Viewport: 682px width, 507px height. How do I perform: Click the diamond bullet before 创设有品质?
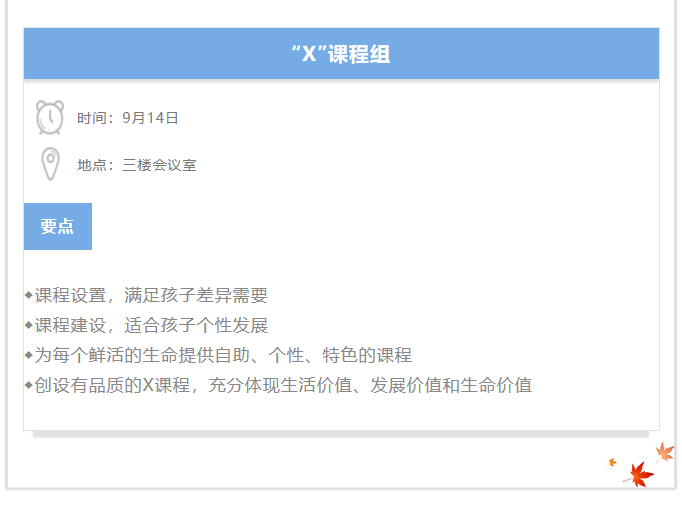(x=28, y=385)
